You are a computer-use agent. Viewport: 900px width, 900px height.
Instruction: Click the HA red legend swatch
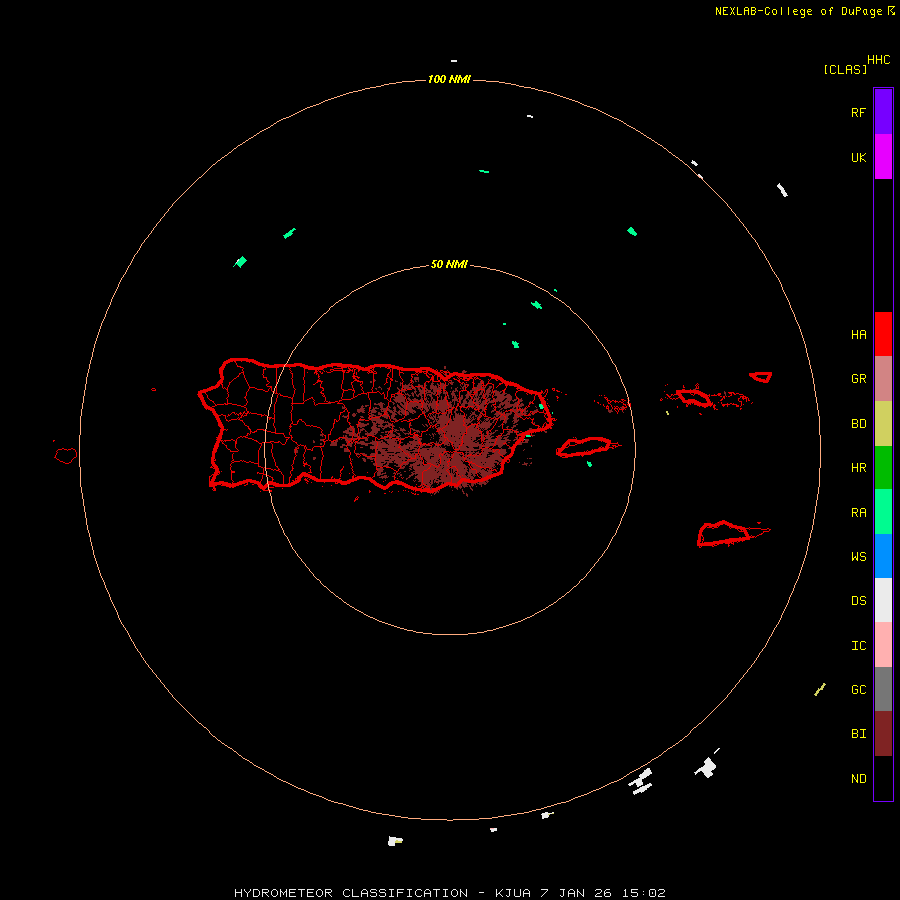pos(883,334)
